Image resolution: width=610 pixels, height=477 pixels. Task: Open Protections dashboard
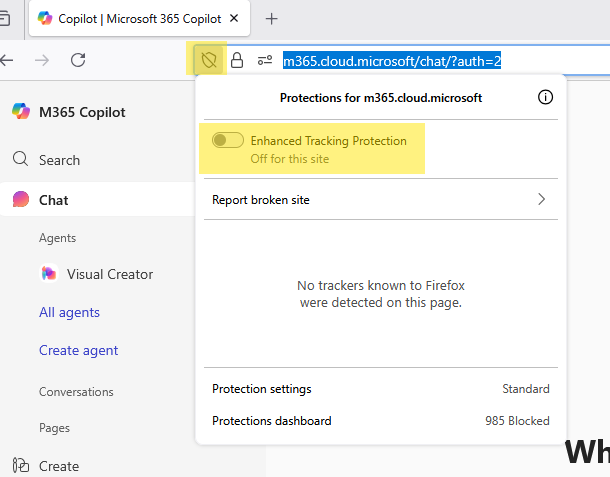click(380, 421)
